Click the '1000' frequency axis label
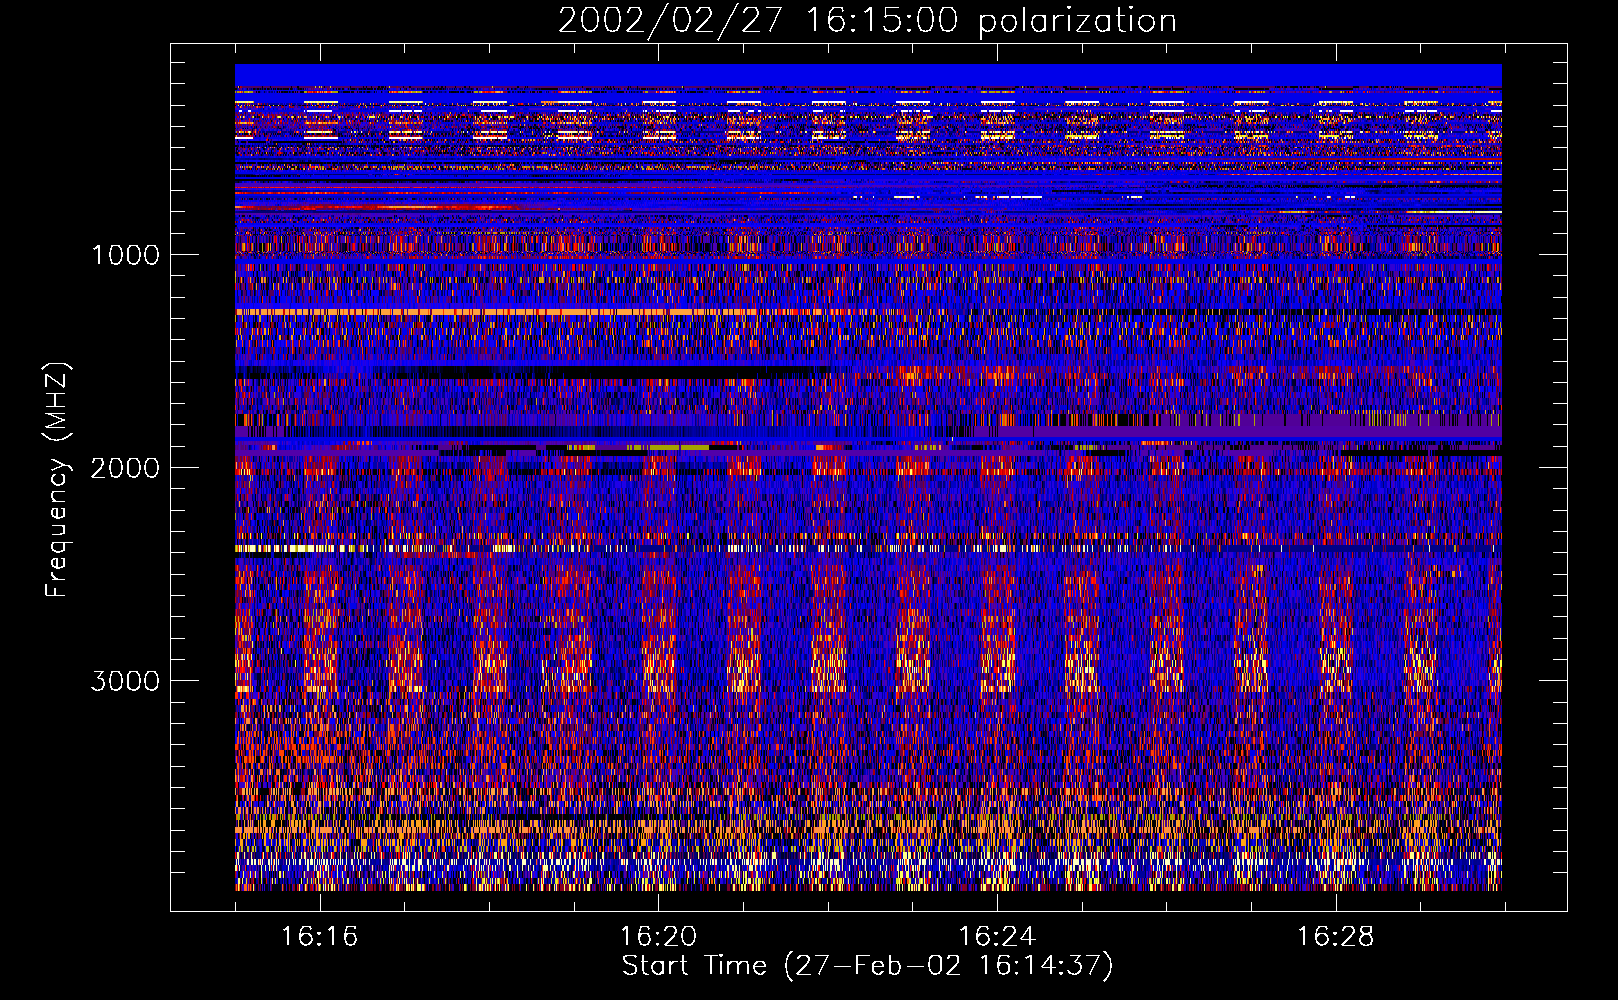This screenshot has height=1000, width=1618. pos(125,255)
